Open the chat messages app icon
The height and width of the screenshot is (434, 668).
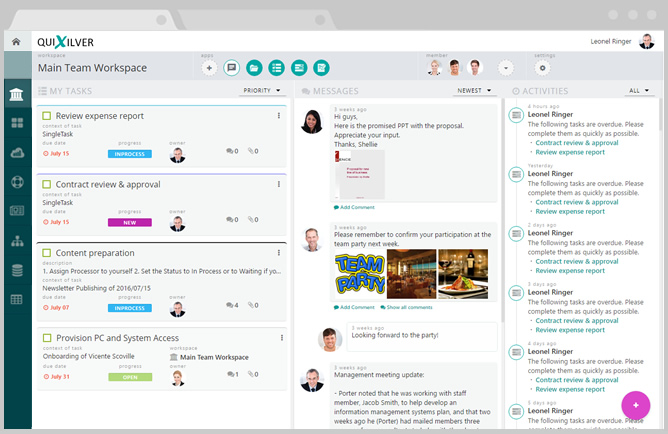coord(231,68)
